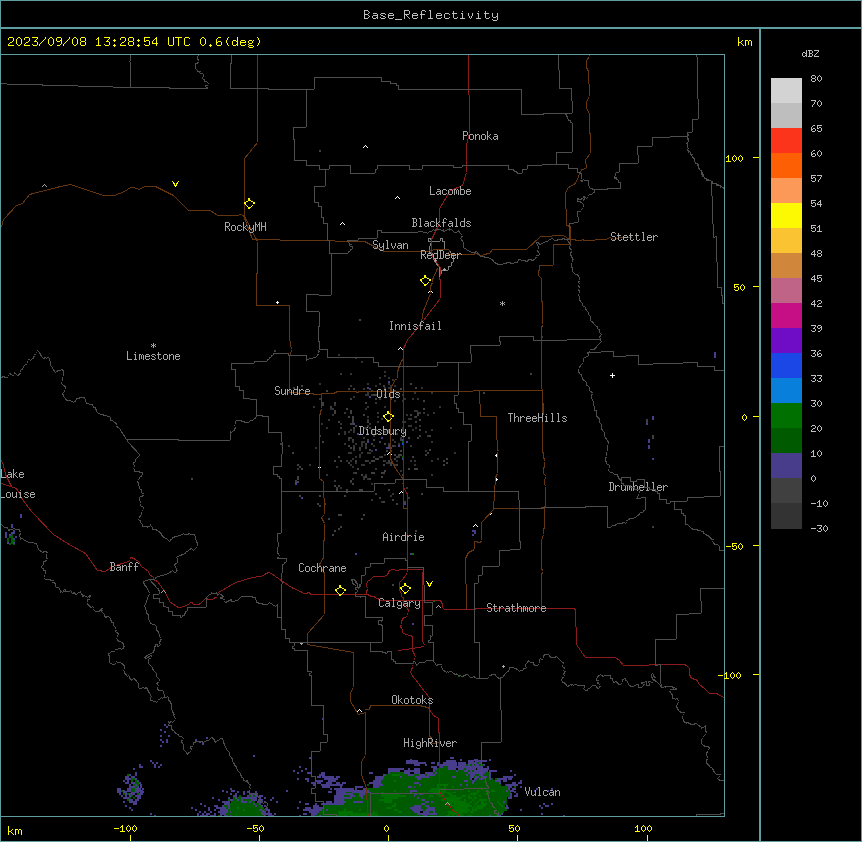Click the yellow station marker near RockyMH
Image resolution: width=862 pixels, height=842 pixels.
pyautogui.click(x=249, y=204)
